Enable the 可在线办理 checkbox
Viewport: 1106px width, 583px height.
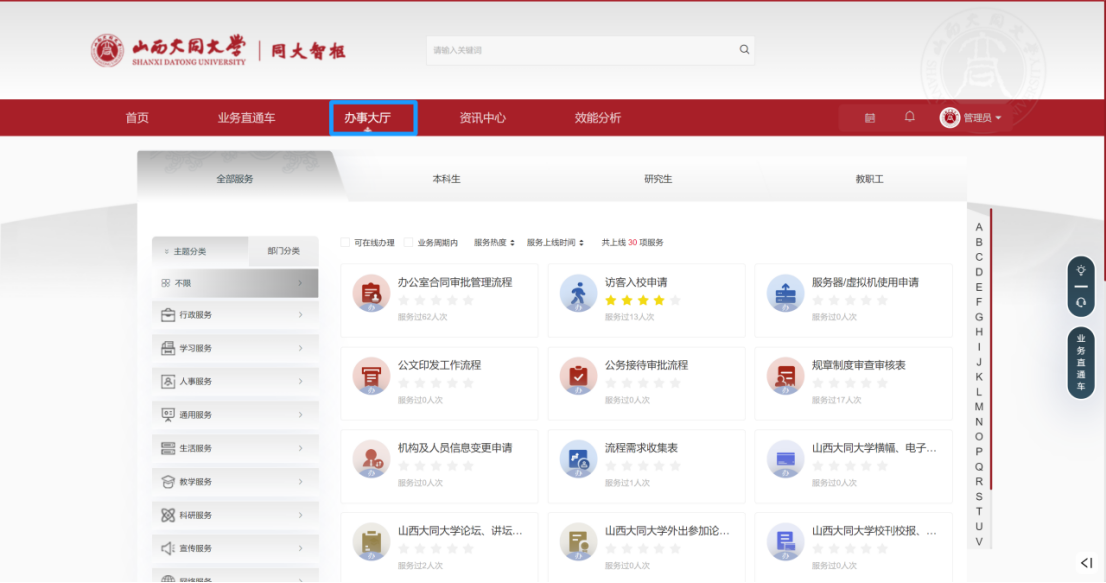(x=346, y=242)
